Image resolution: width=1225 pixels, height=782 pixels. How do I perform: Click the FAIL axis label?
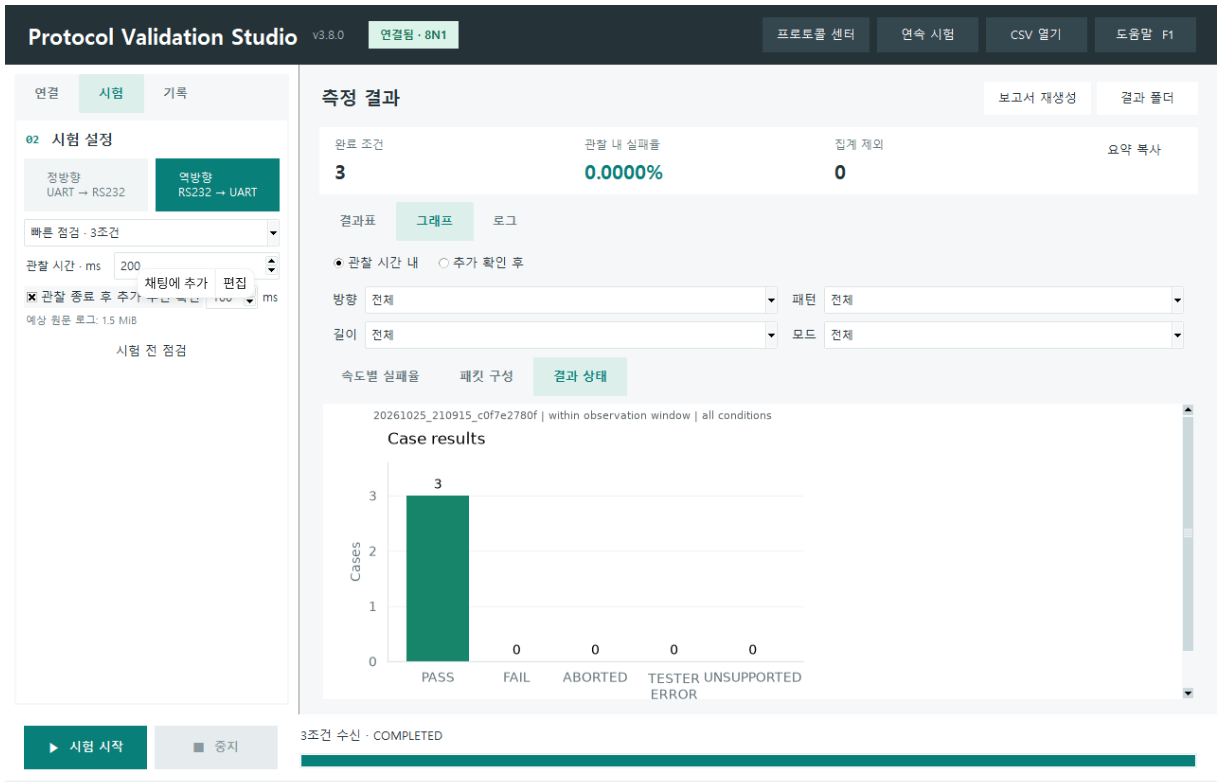(516, 677)
